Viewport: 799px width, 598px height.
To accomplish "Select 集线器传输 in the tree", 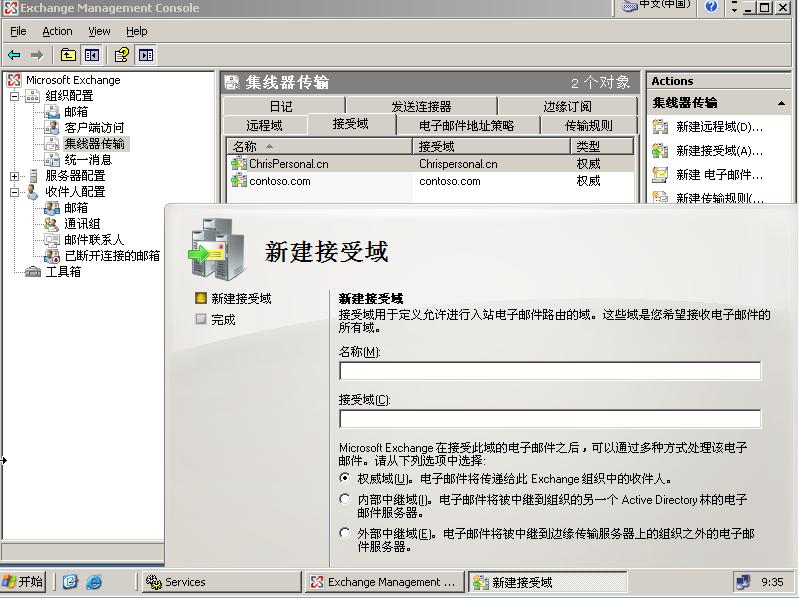I will (x=94, y=144).
